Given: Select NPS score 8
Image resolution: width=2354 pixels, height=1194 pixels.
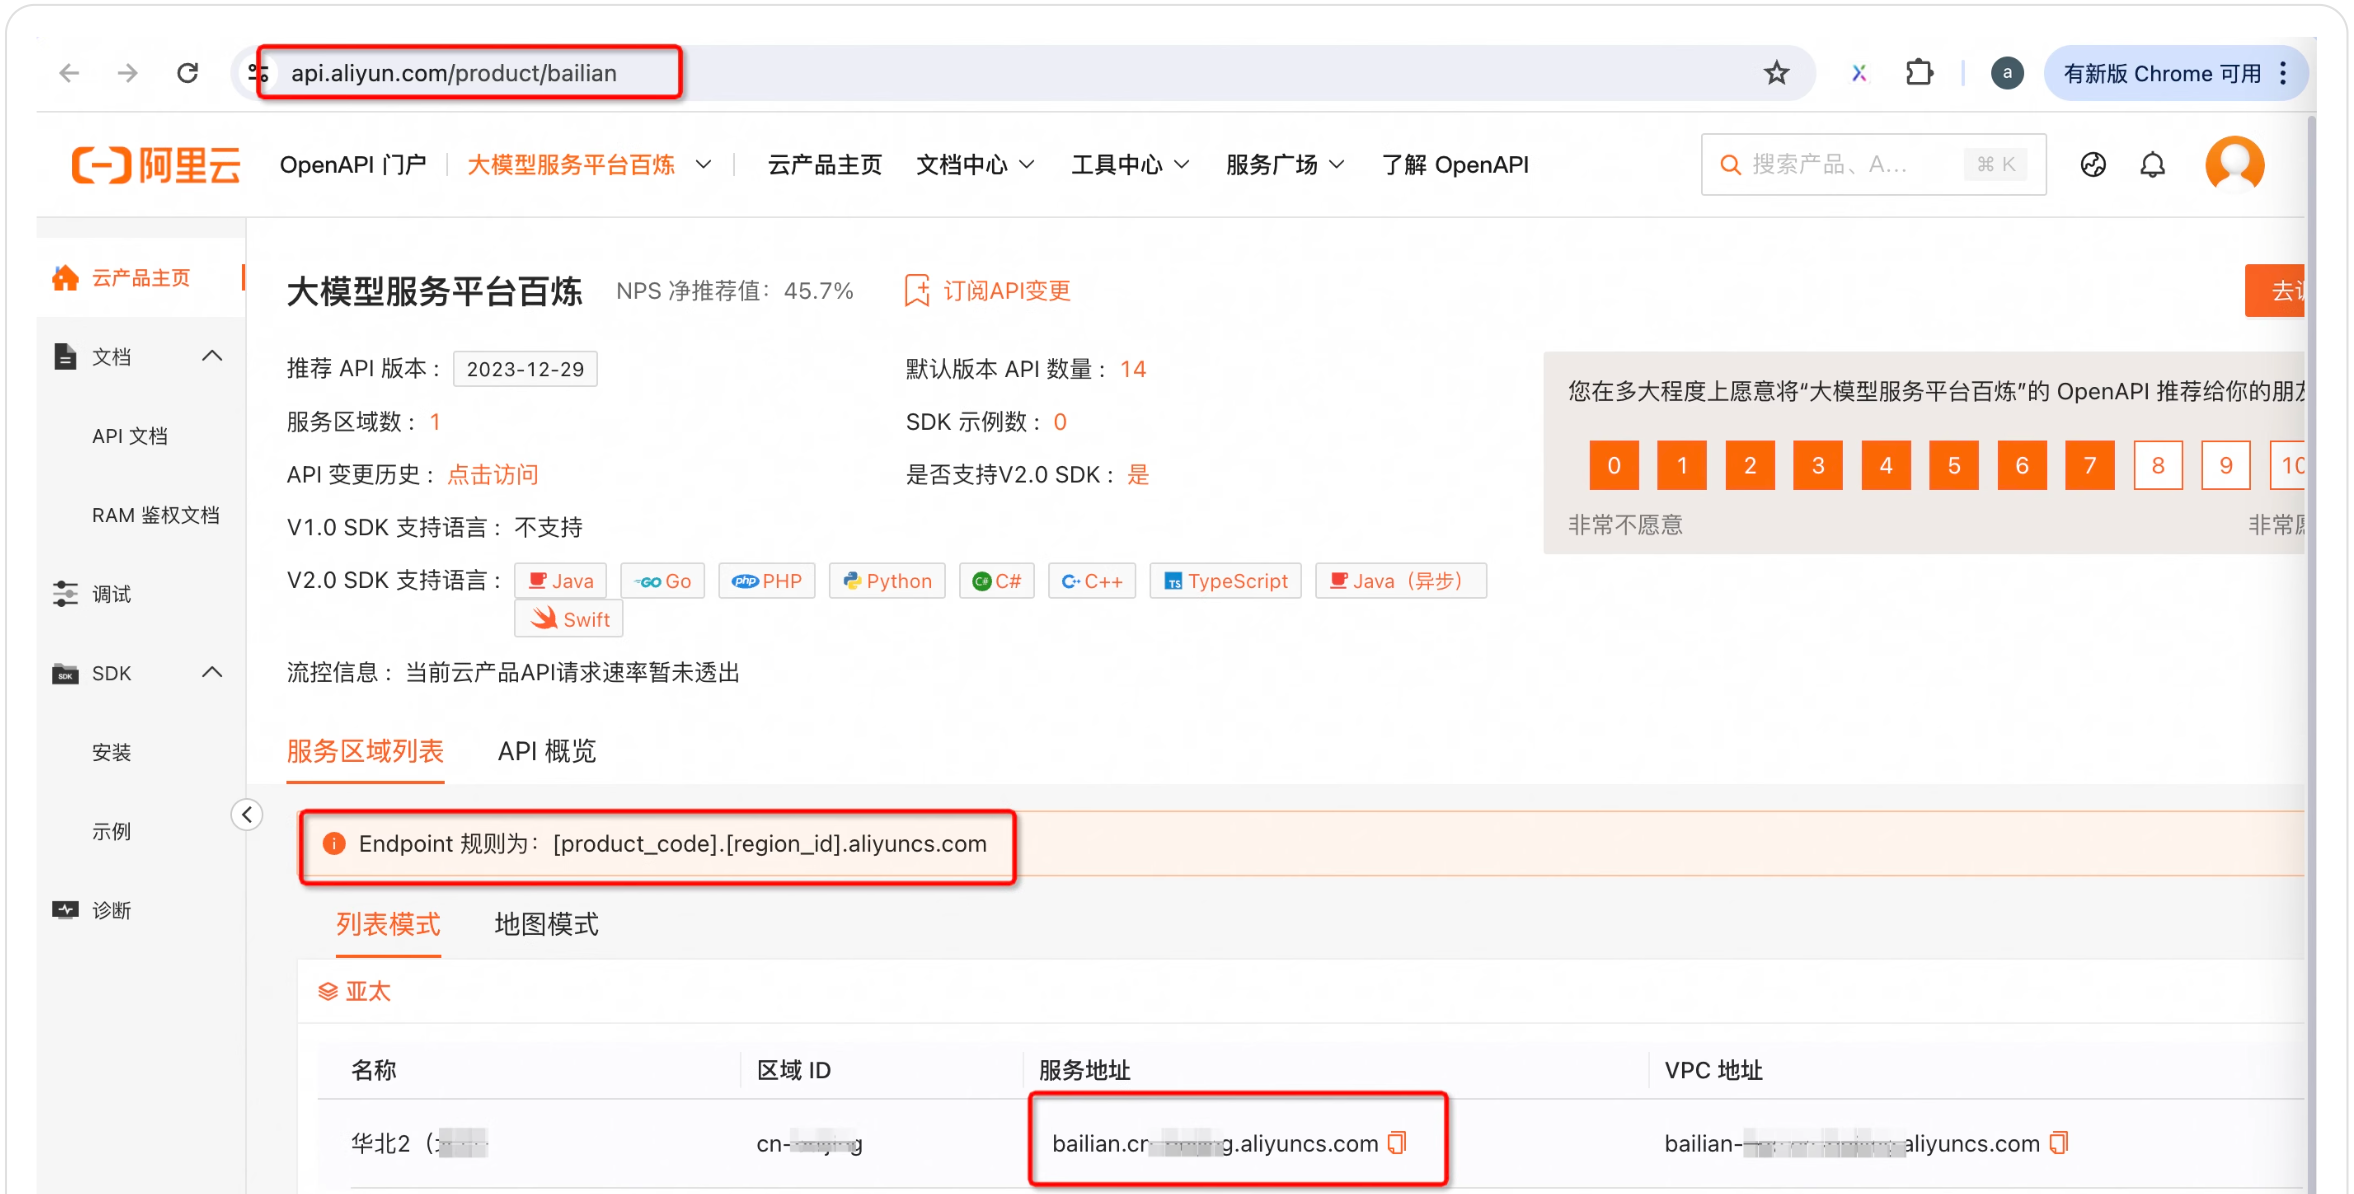Looking at the screenshot, I should coord(2157,465).
